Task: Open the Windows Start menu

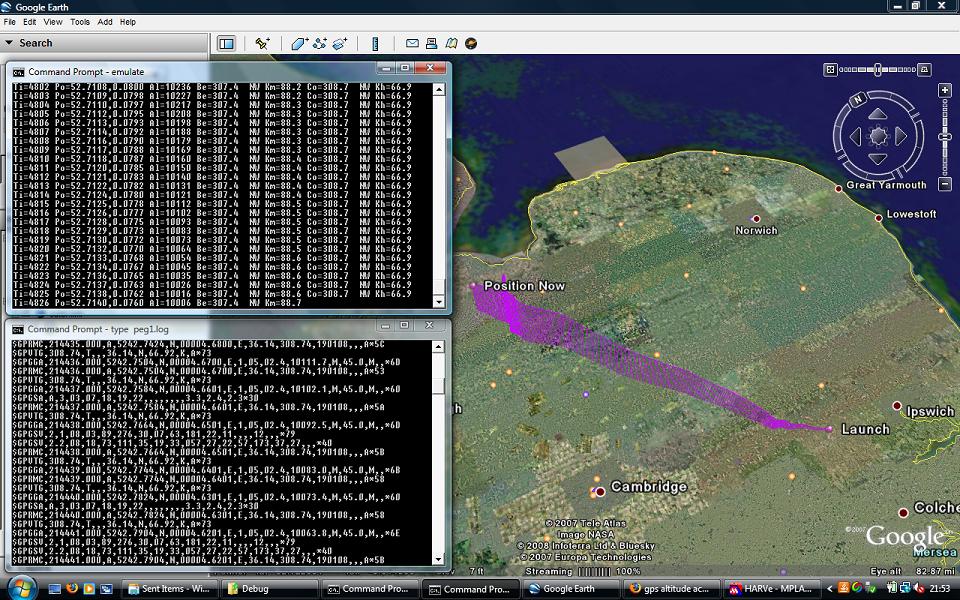Action: 22,588
